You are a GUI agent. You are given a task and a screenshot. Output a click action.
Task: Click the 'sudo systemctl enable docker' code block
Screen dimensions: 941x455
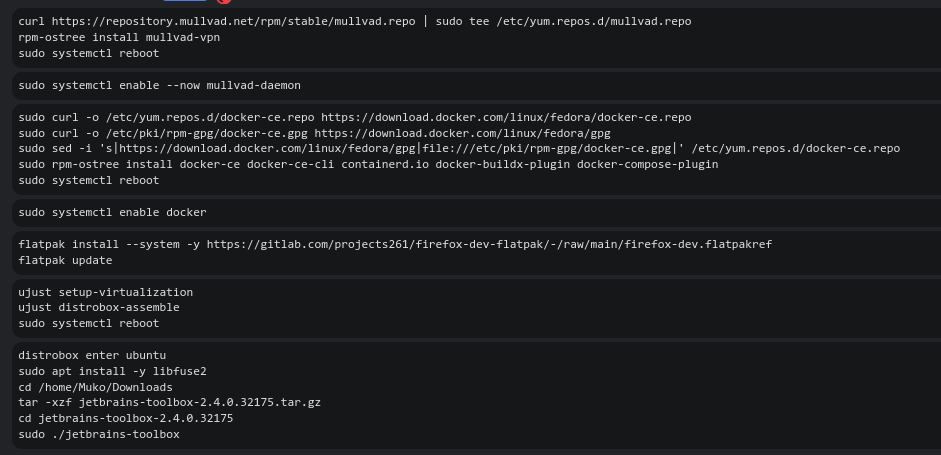[112, 212]
